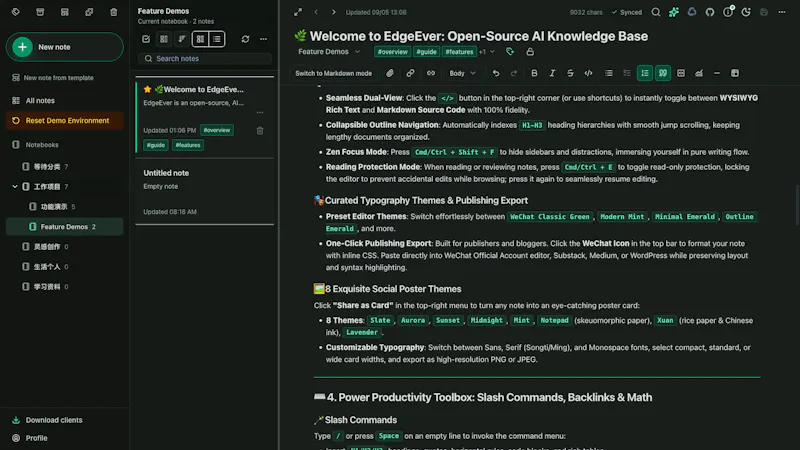
Task: Select the Feature Demos notebook in the tree
Action: tap(65, 227)
